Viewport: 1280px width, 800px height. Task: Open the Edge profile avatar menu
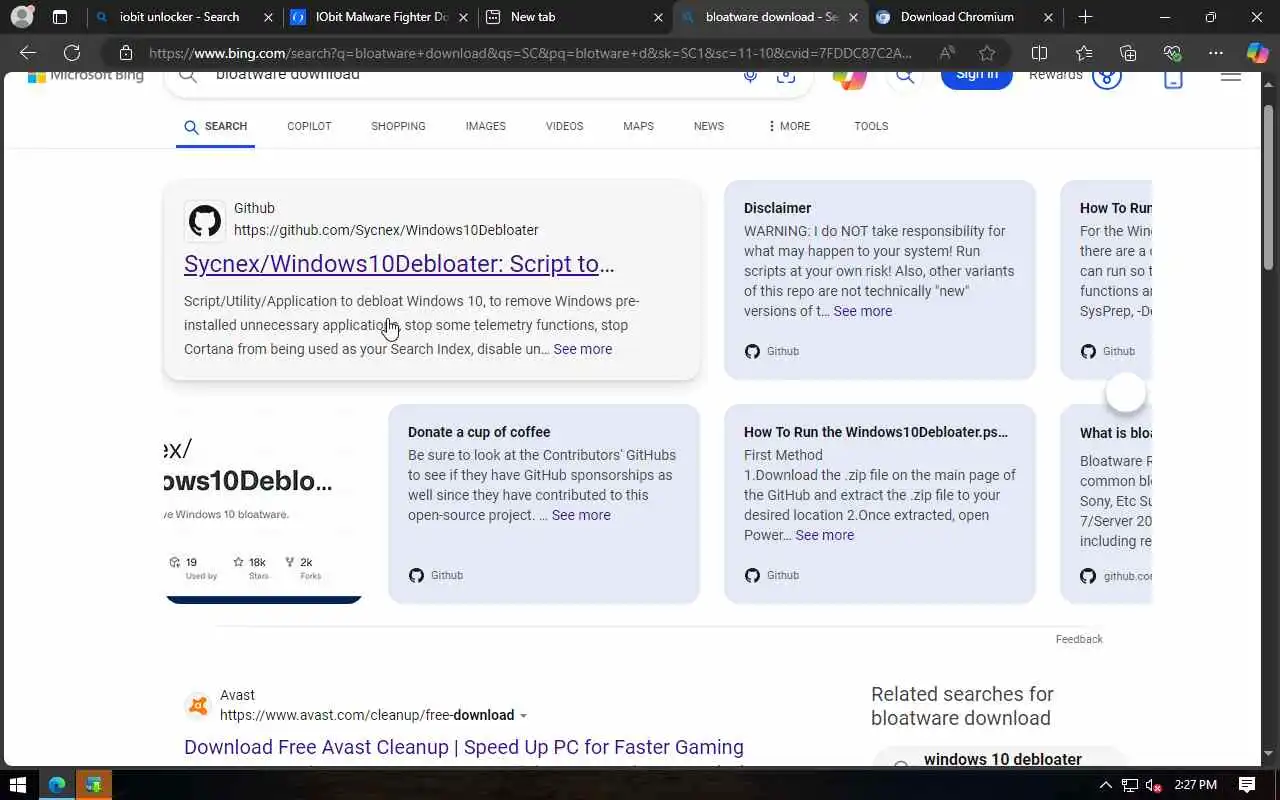pos(22,17)
